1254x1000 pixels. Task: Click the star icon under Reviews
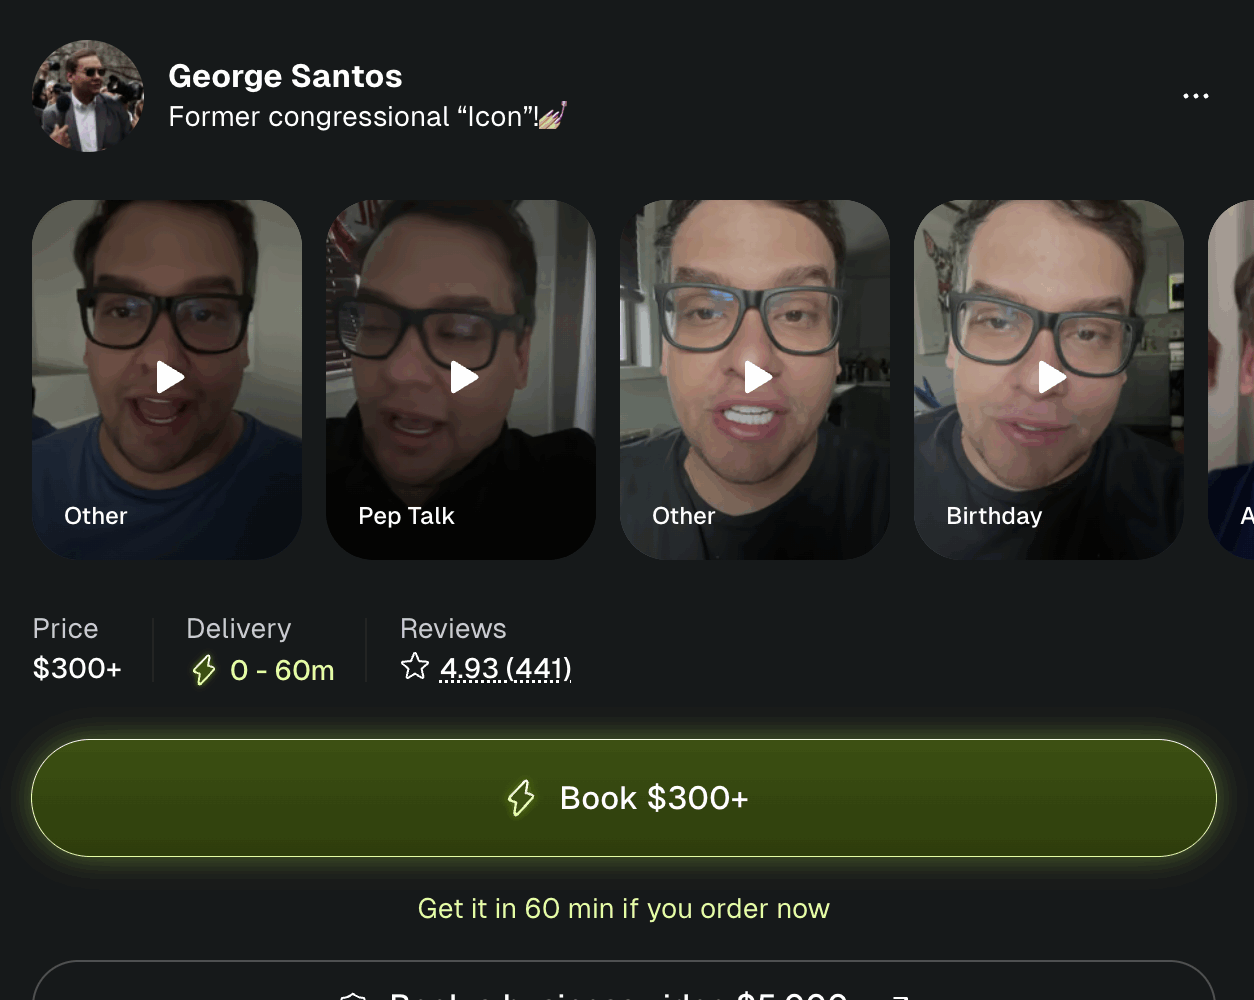[x=415, y=667]
